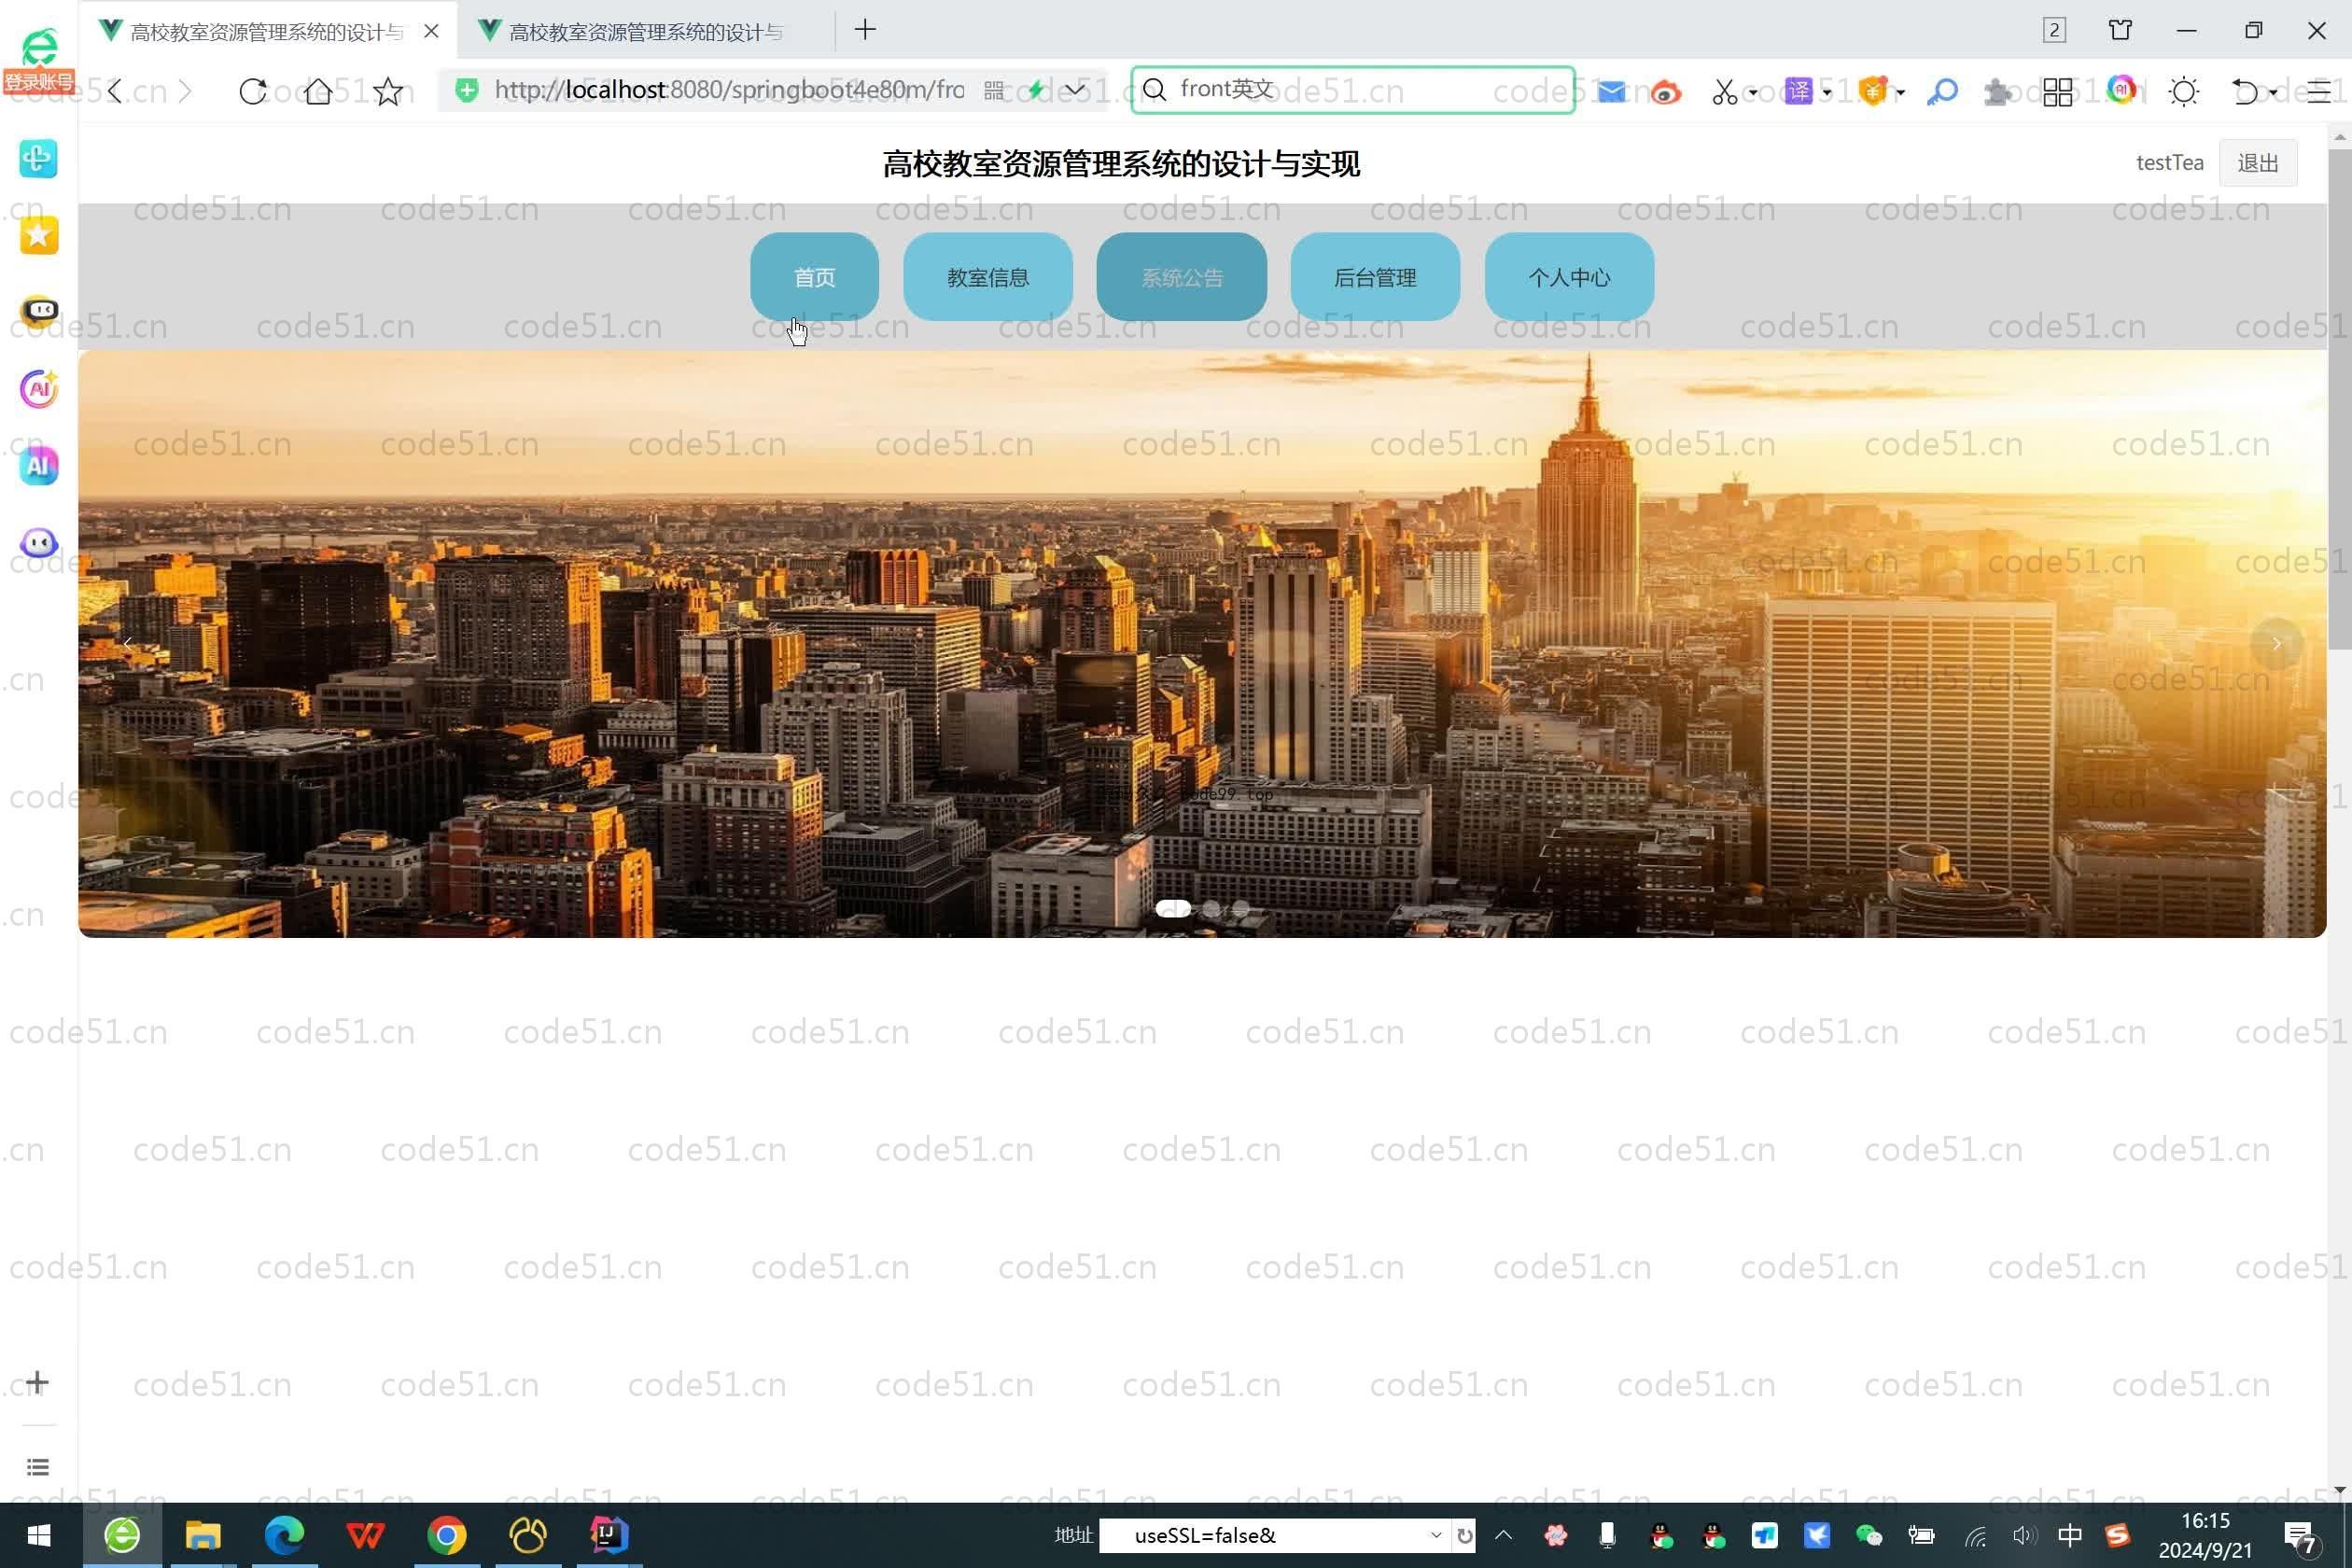Click the tab count '2' icon
This screenshot has height=1568, width=2352.
pyautogui.click(x=2054, y=30)
